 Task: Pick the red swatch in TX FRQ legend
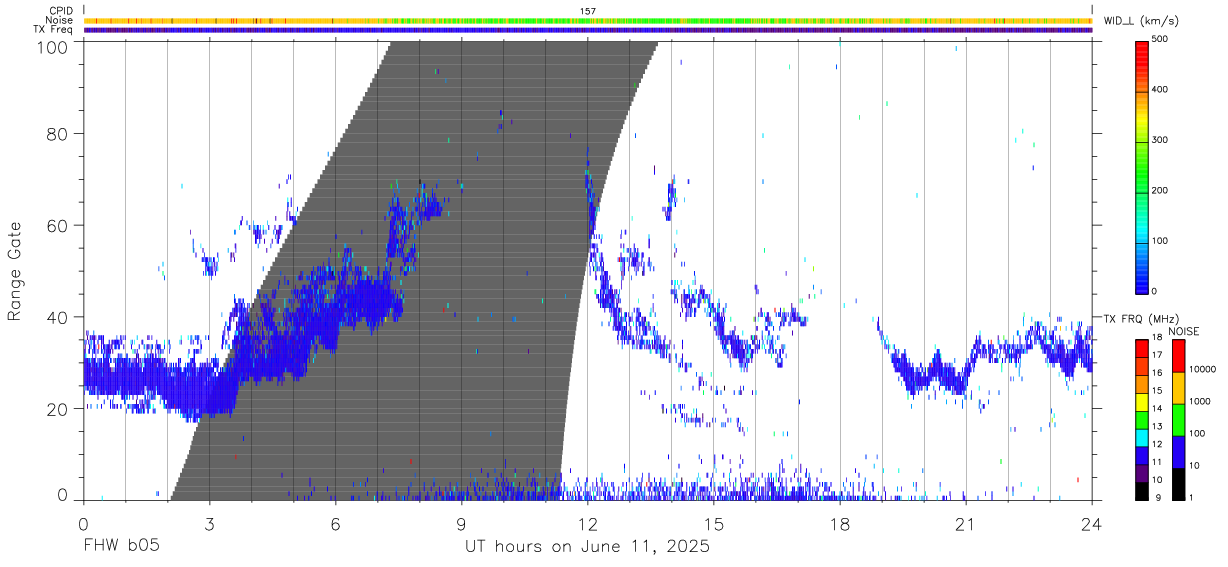click(1142, 348)
